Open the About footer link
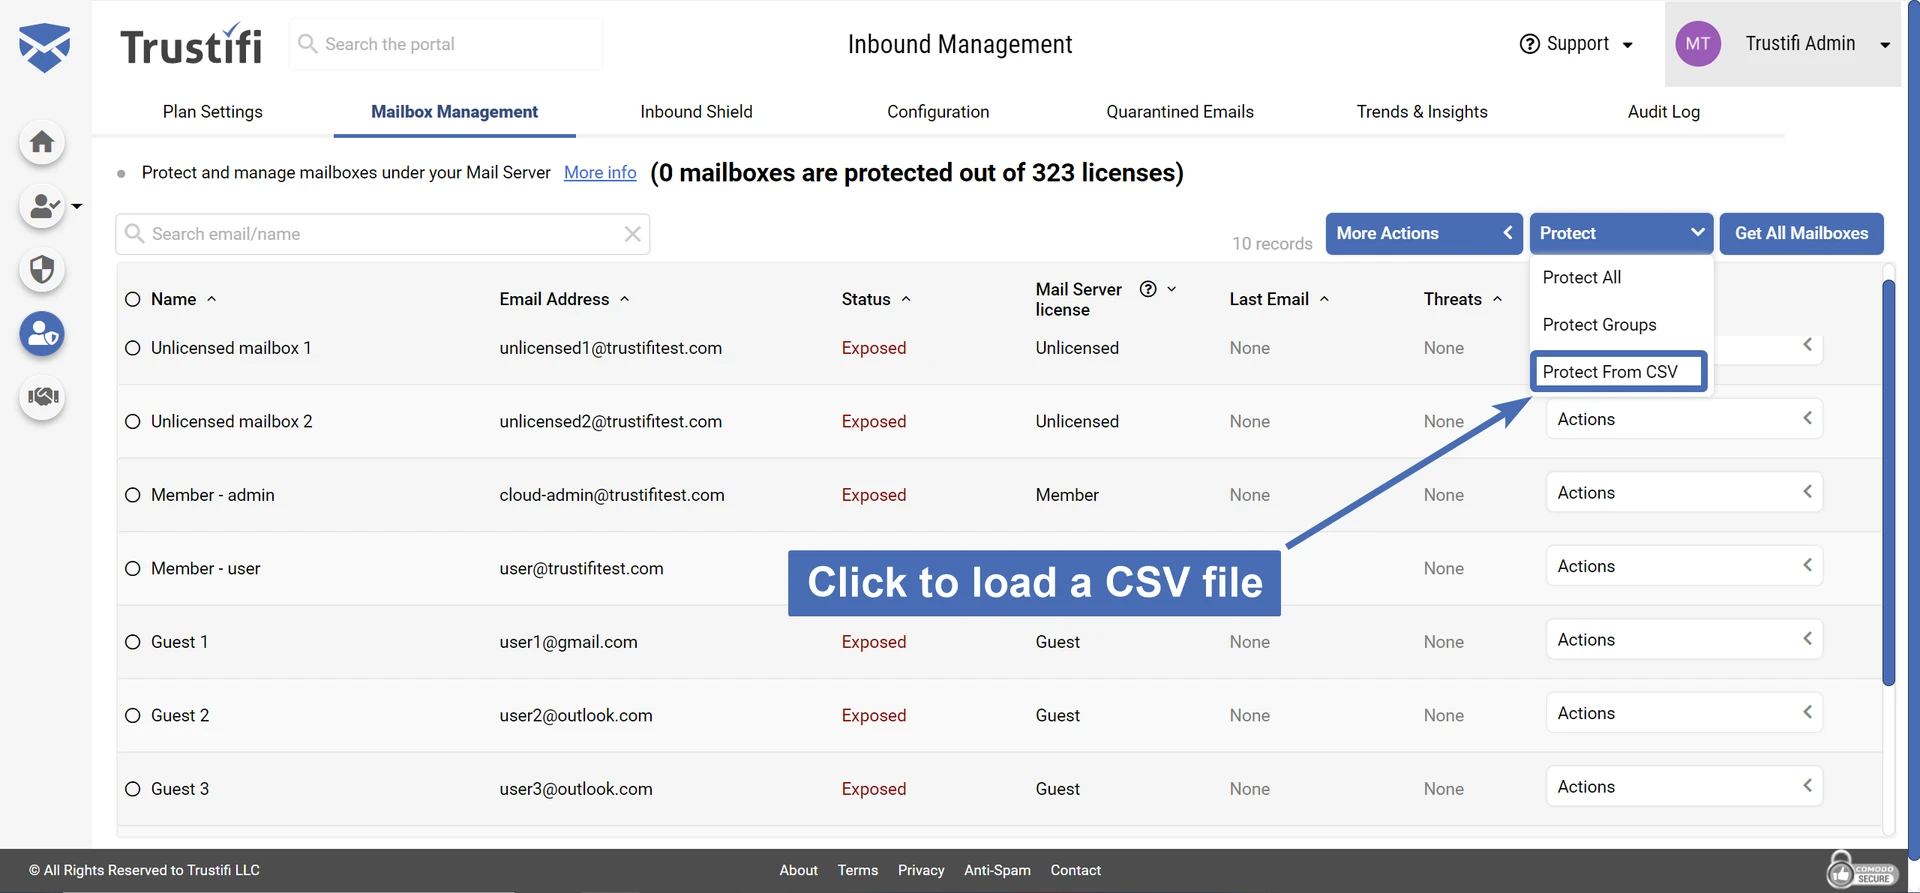 (x=798, y=871)
